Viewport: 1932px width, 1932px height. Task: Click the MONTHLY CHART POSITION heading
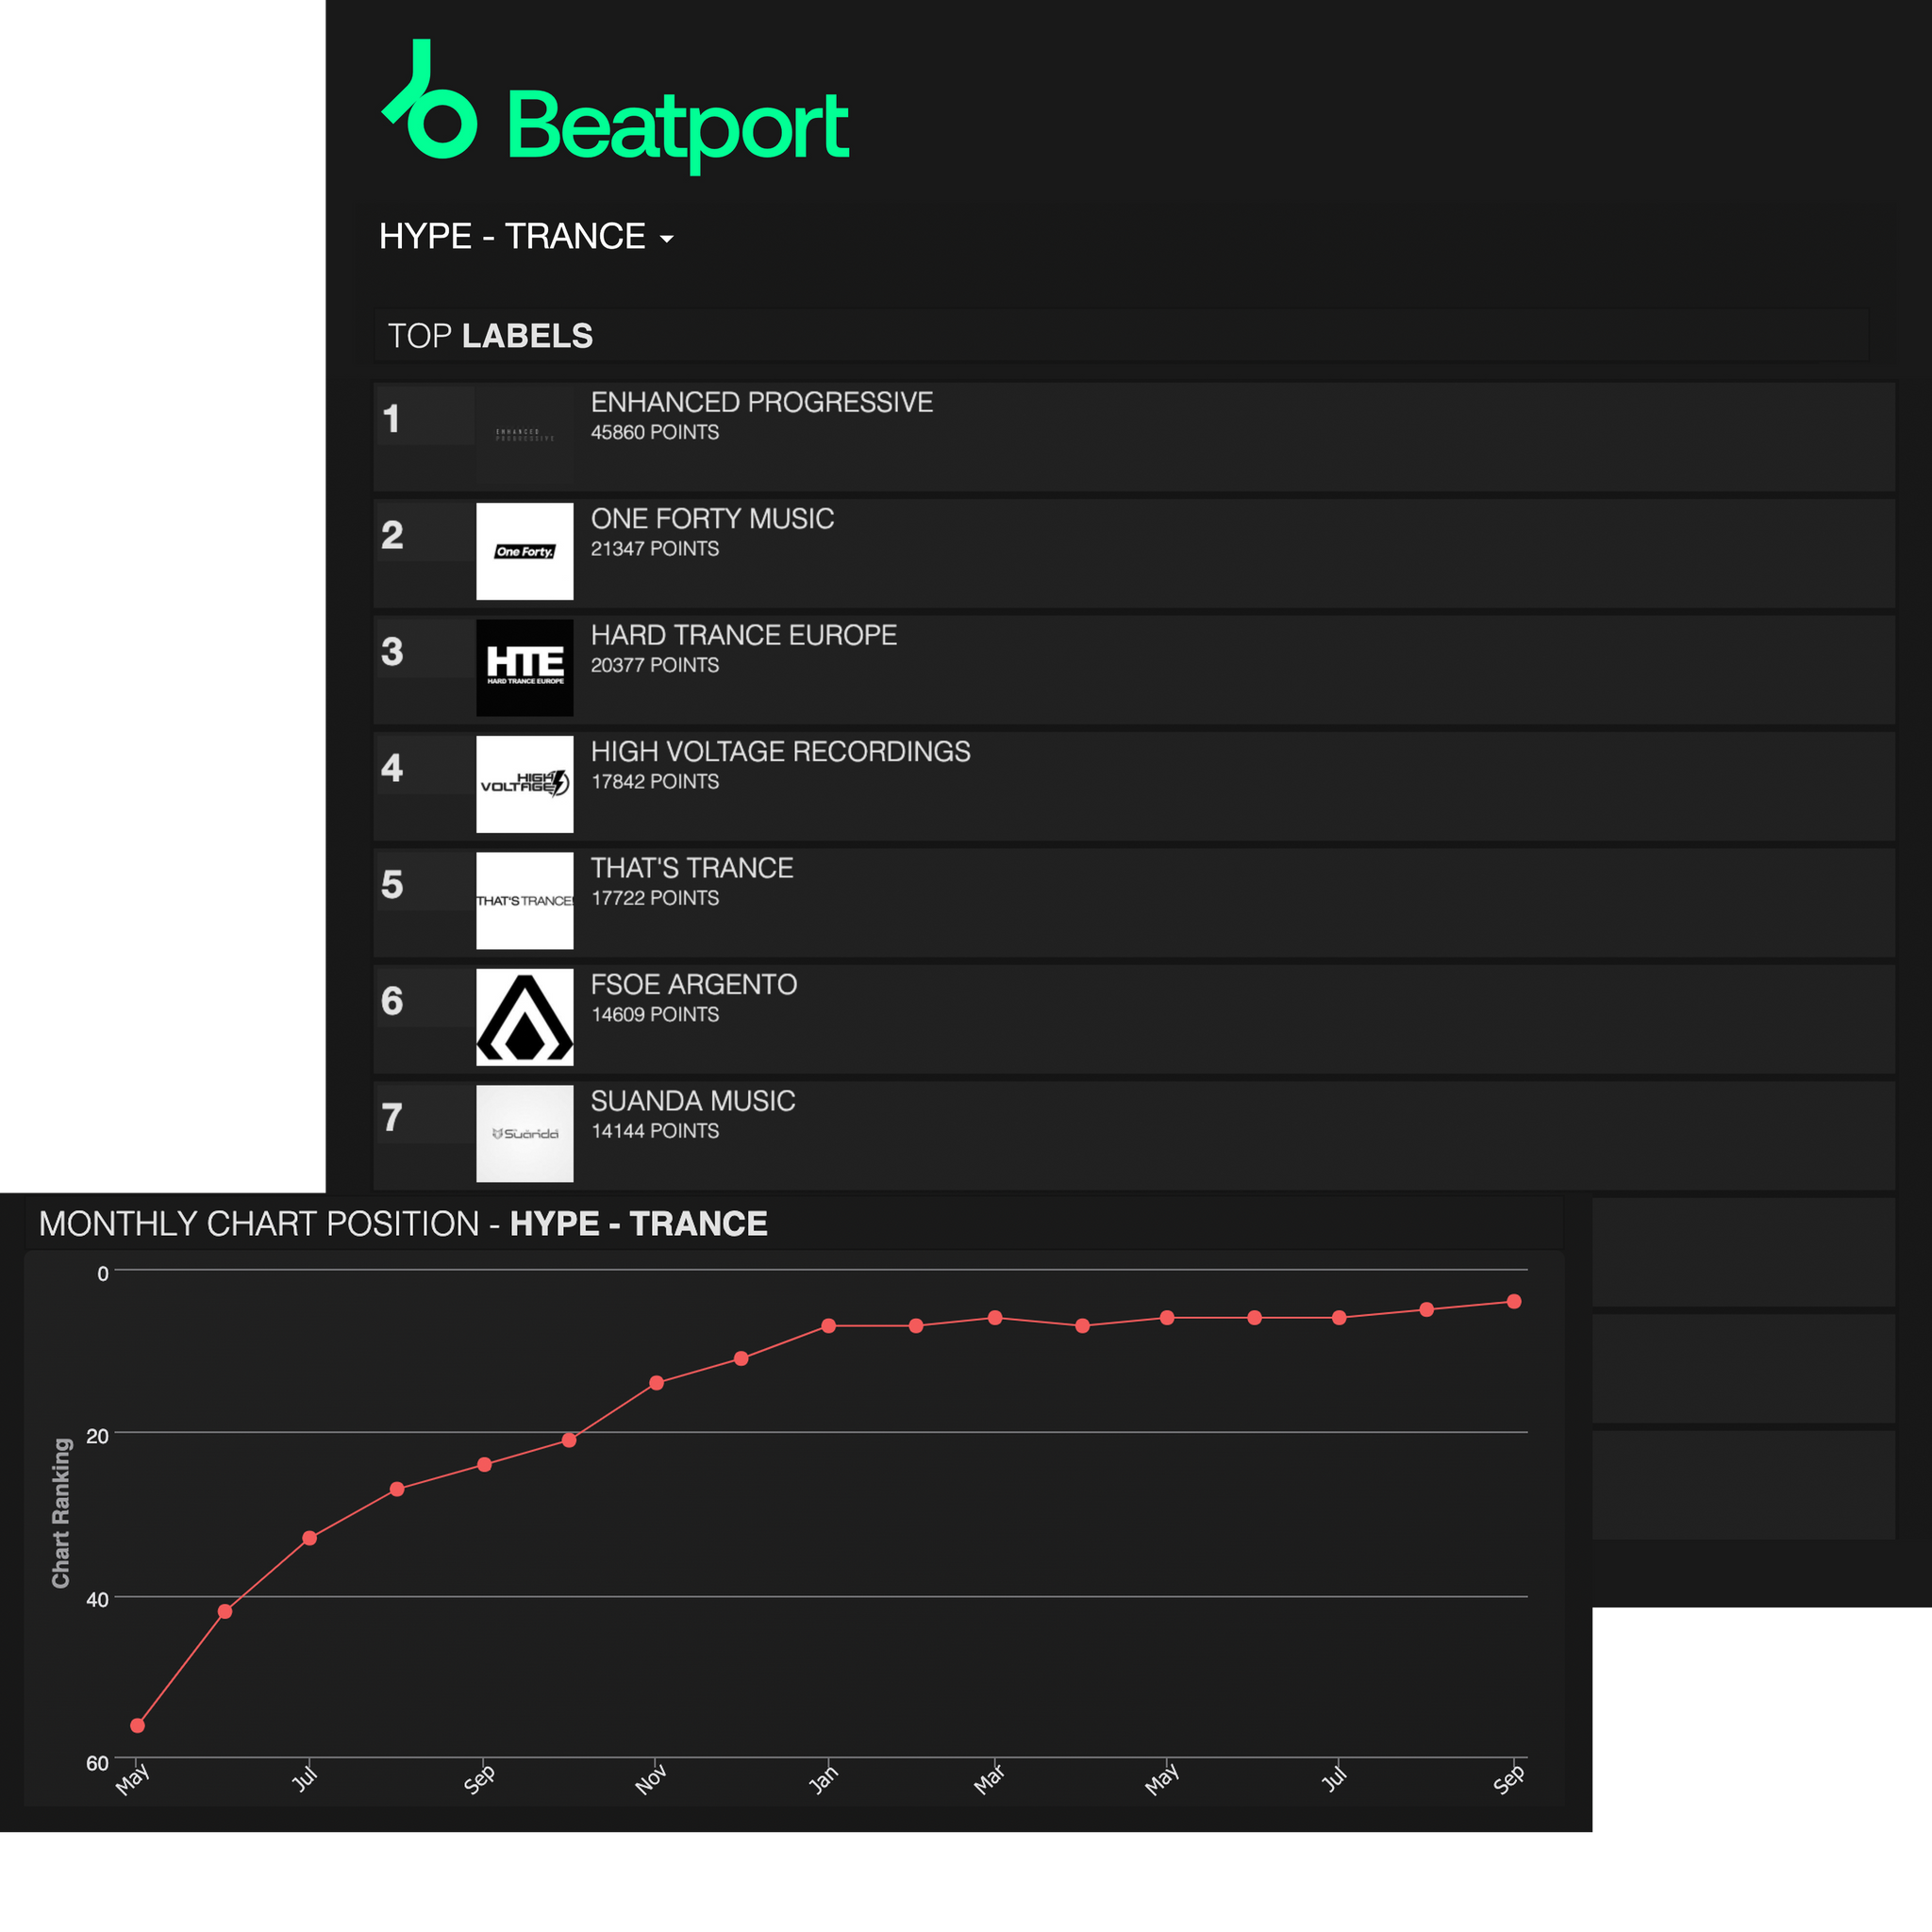(x=403, y=1224)
